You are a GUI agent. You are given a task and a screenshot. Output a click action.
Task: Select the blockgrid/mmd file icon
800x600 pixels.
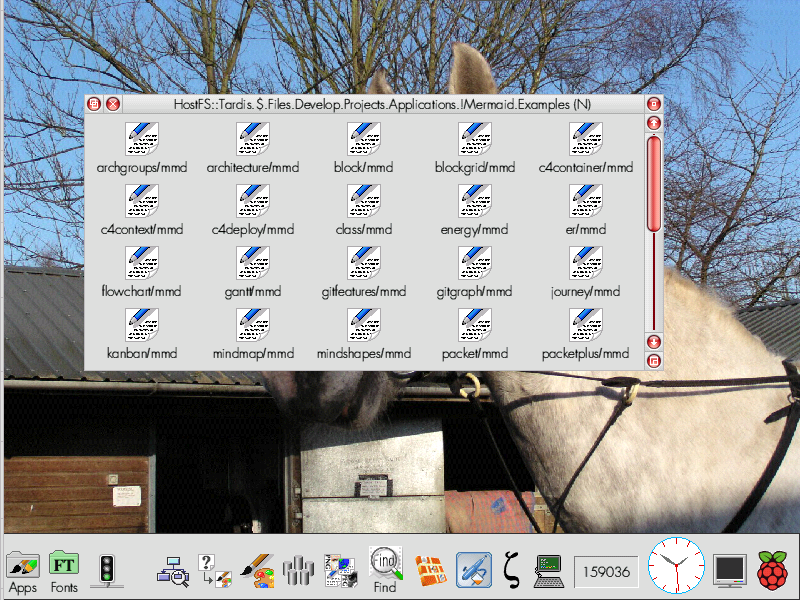click(x=475, y=139)
